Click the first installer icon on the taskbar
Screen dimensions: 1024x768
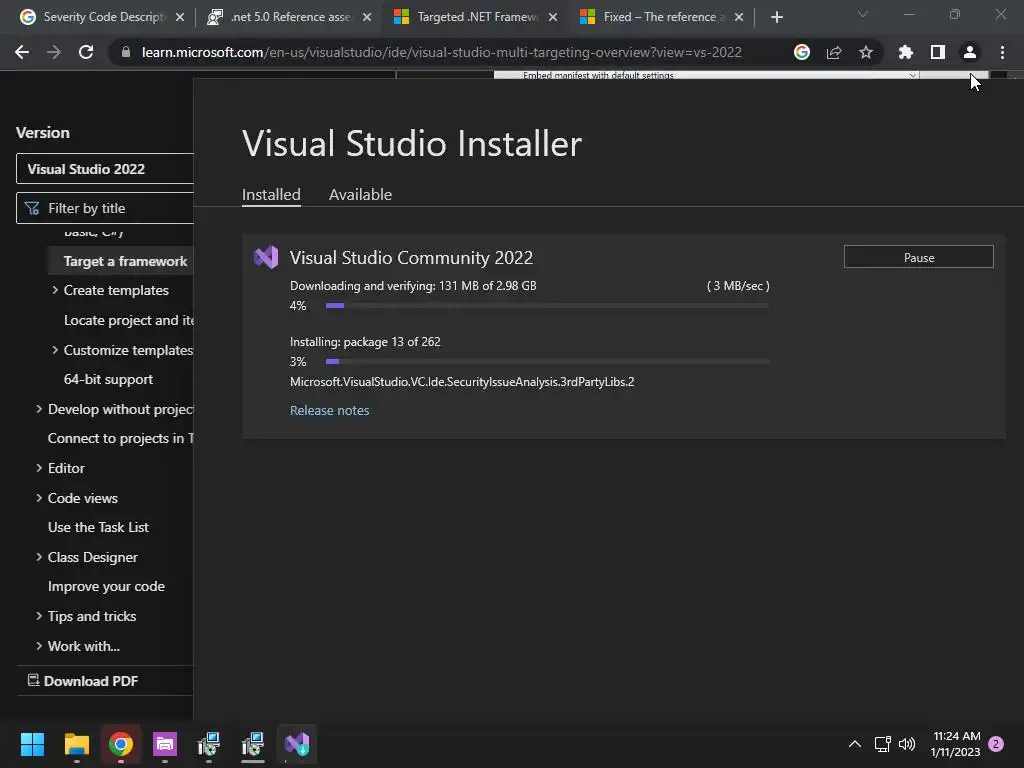point(209,744)
